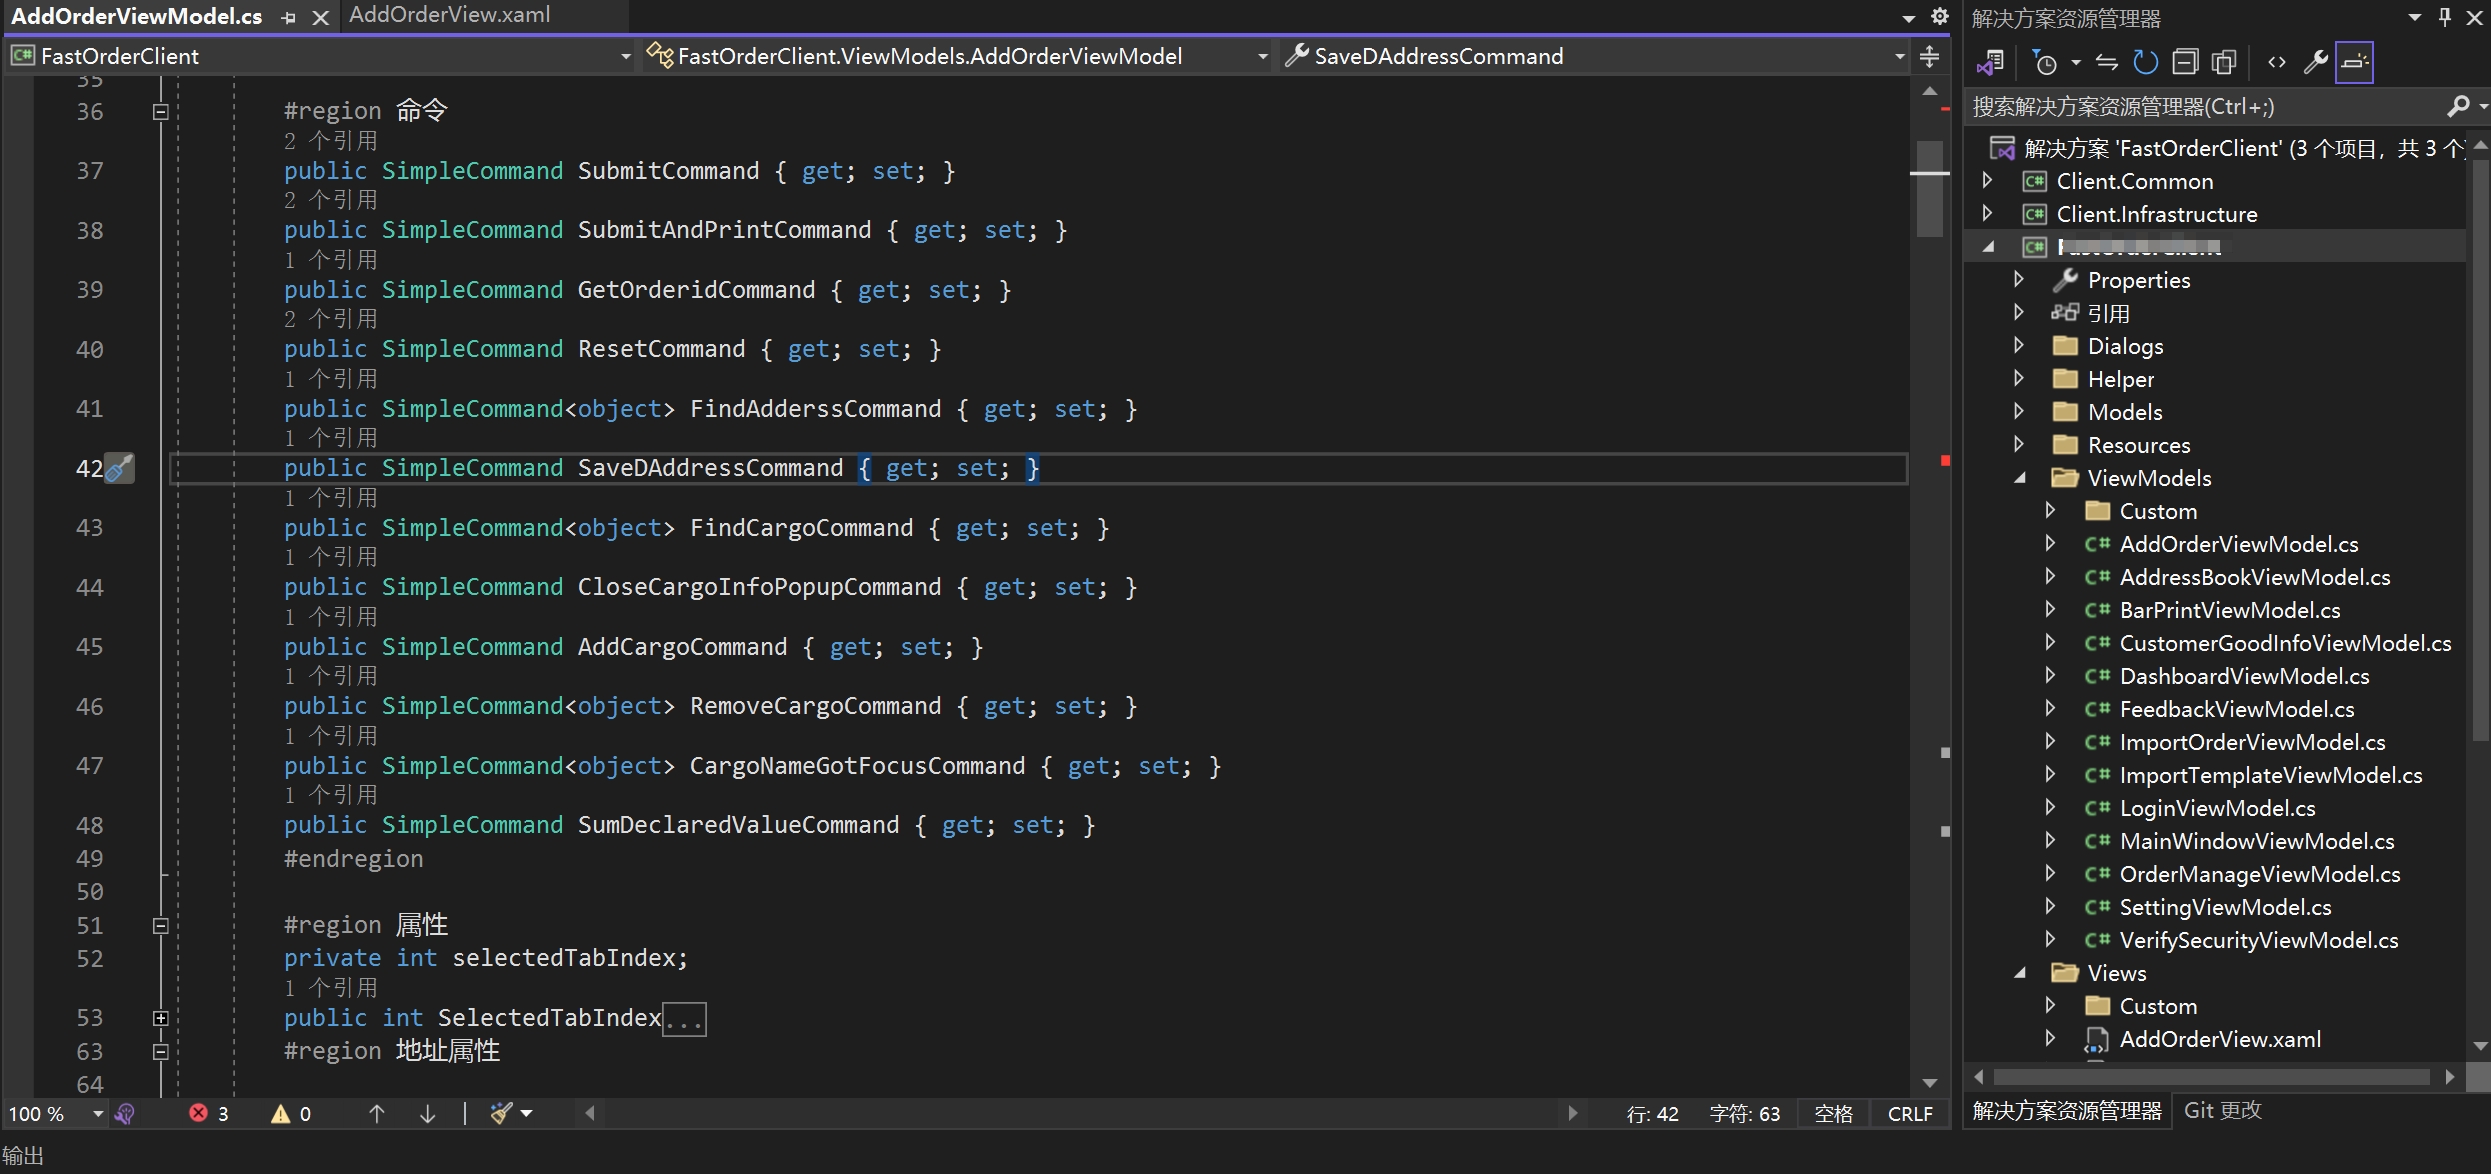Click the 1 个引用 link above FindCargoCommand
This screenshot has height=1174, width=2491.
point(330,498)
